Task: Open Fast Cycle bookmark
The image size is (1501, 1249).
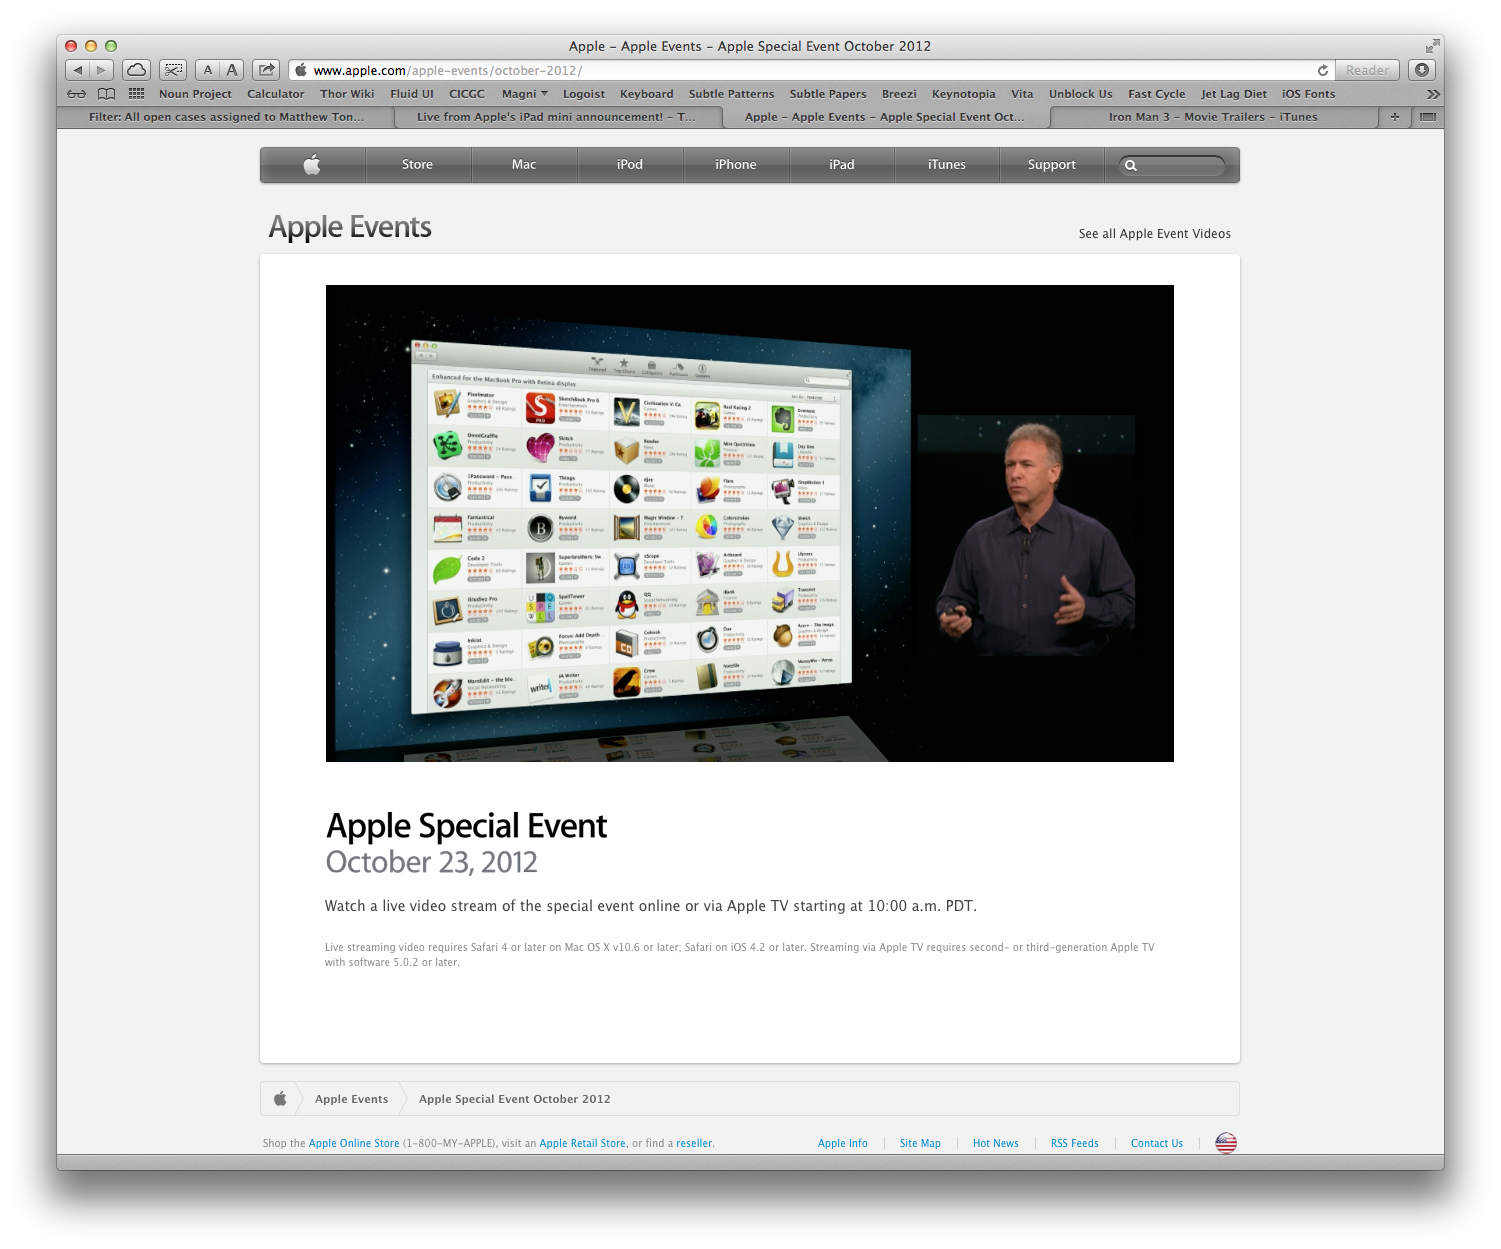Action: [x=1157, y=94]
